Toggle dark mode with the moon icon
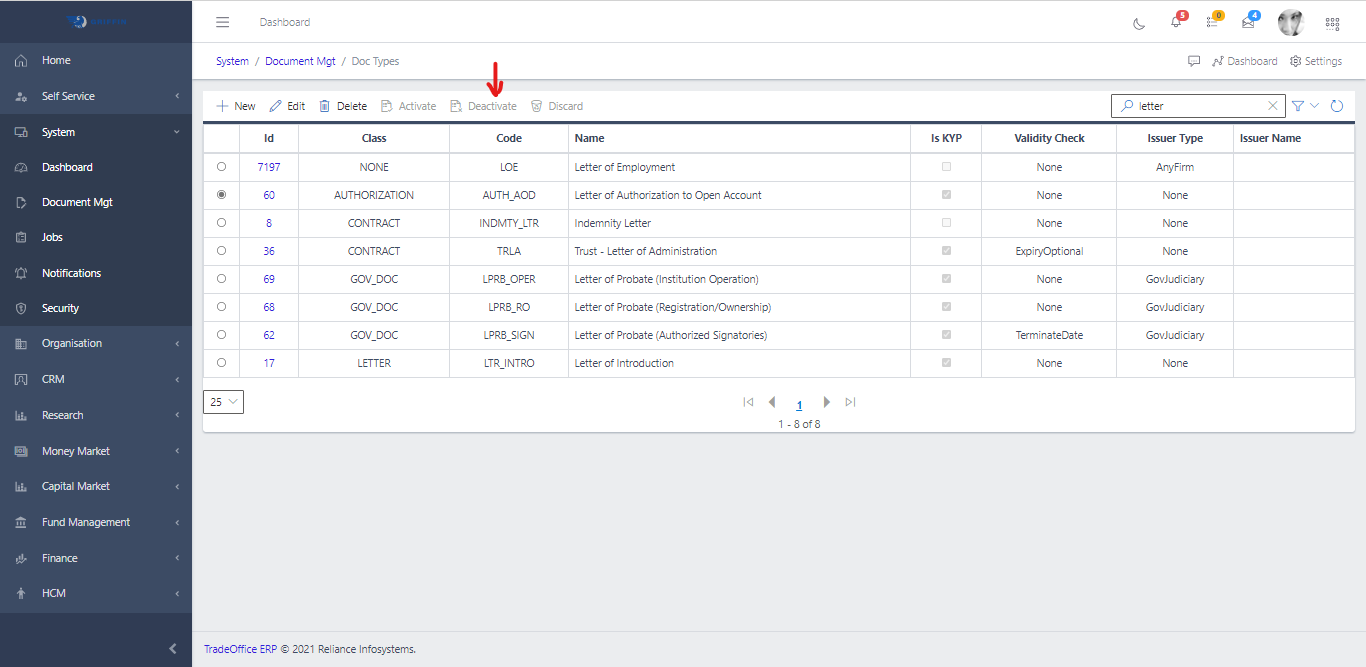 tap(1139, 22)
